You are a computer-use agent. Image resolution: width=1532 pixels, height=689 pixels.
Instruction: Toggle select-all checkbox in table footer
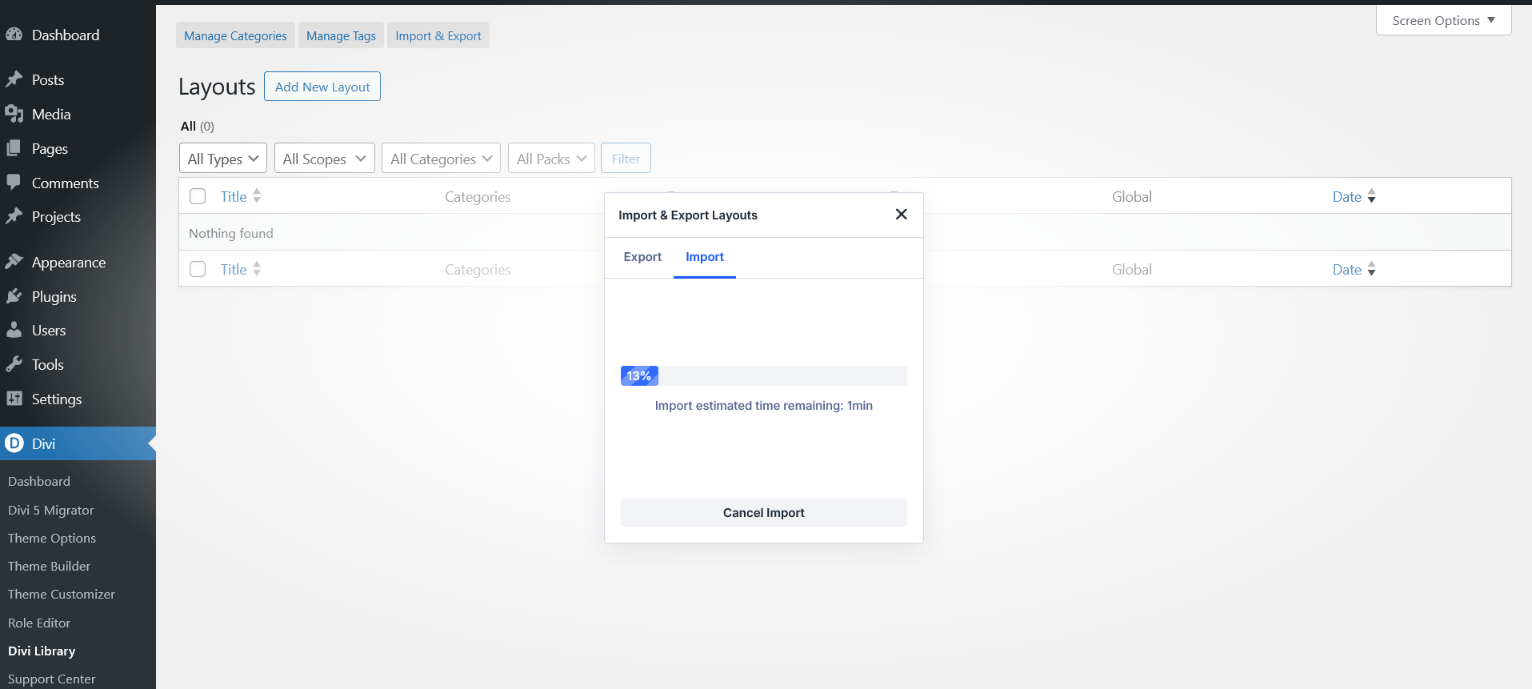(x=198, y=269)
